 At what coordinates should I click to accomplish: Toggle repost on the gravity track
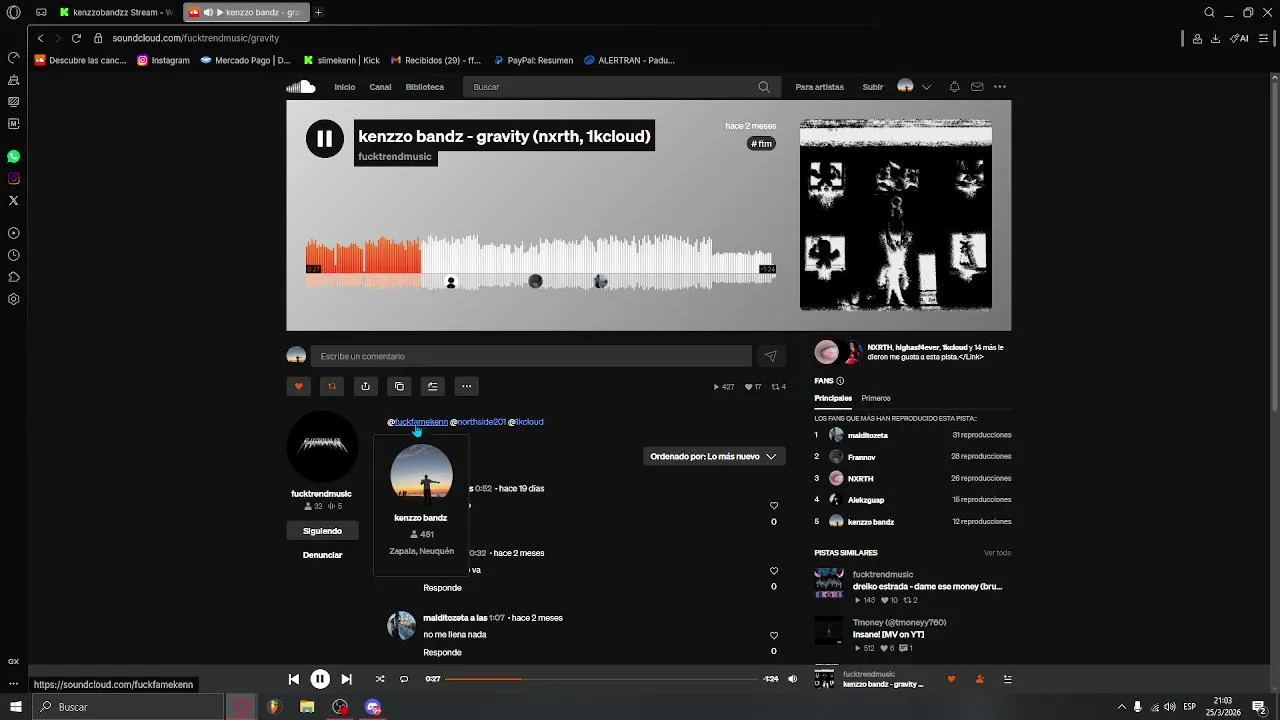pos(332,386)
